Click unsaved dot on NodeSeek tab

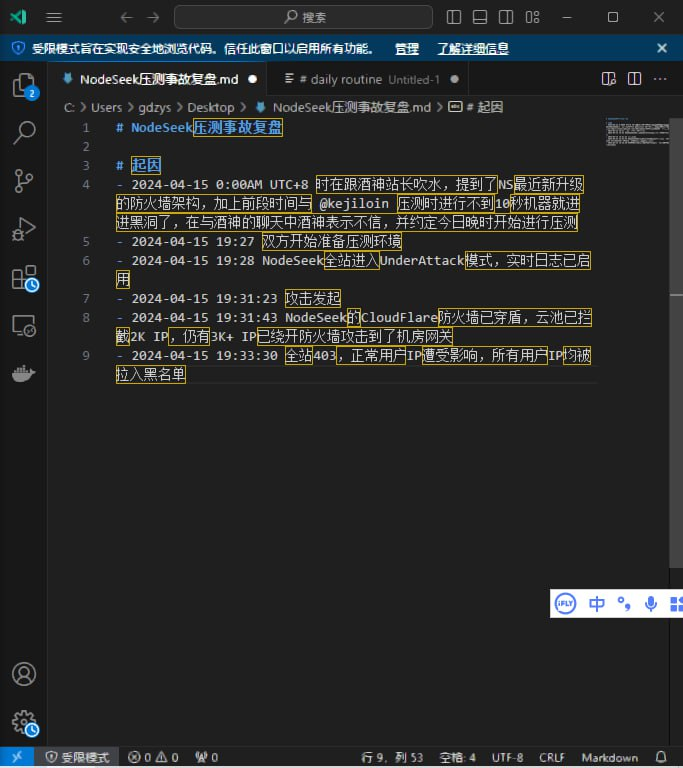pos(252,79)
